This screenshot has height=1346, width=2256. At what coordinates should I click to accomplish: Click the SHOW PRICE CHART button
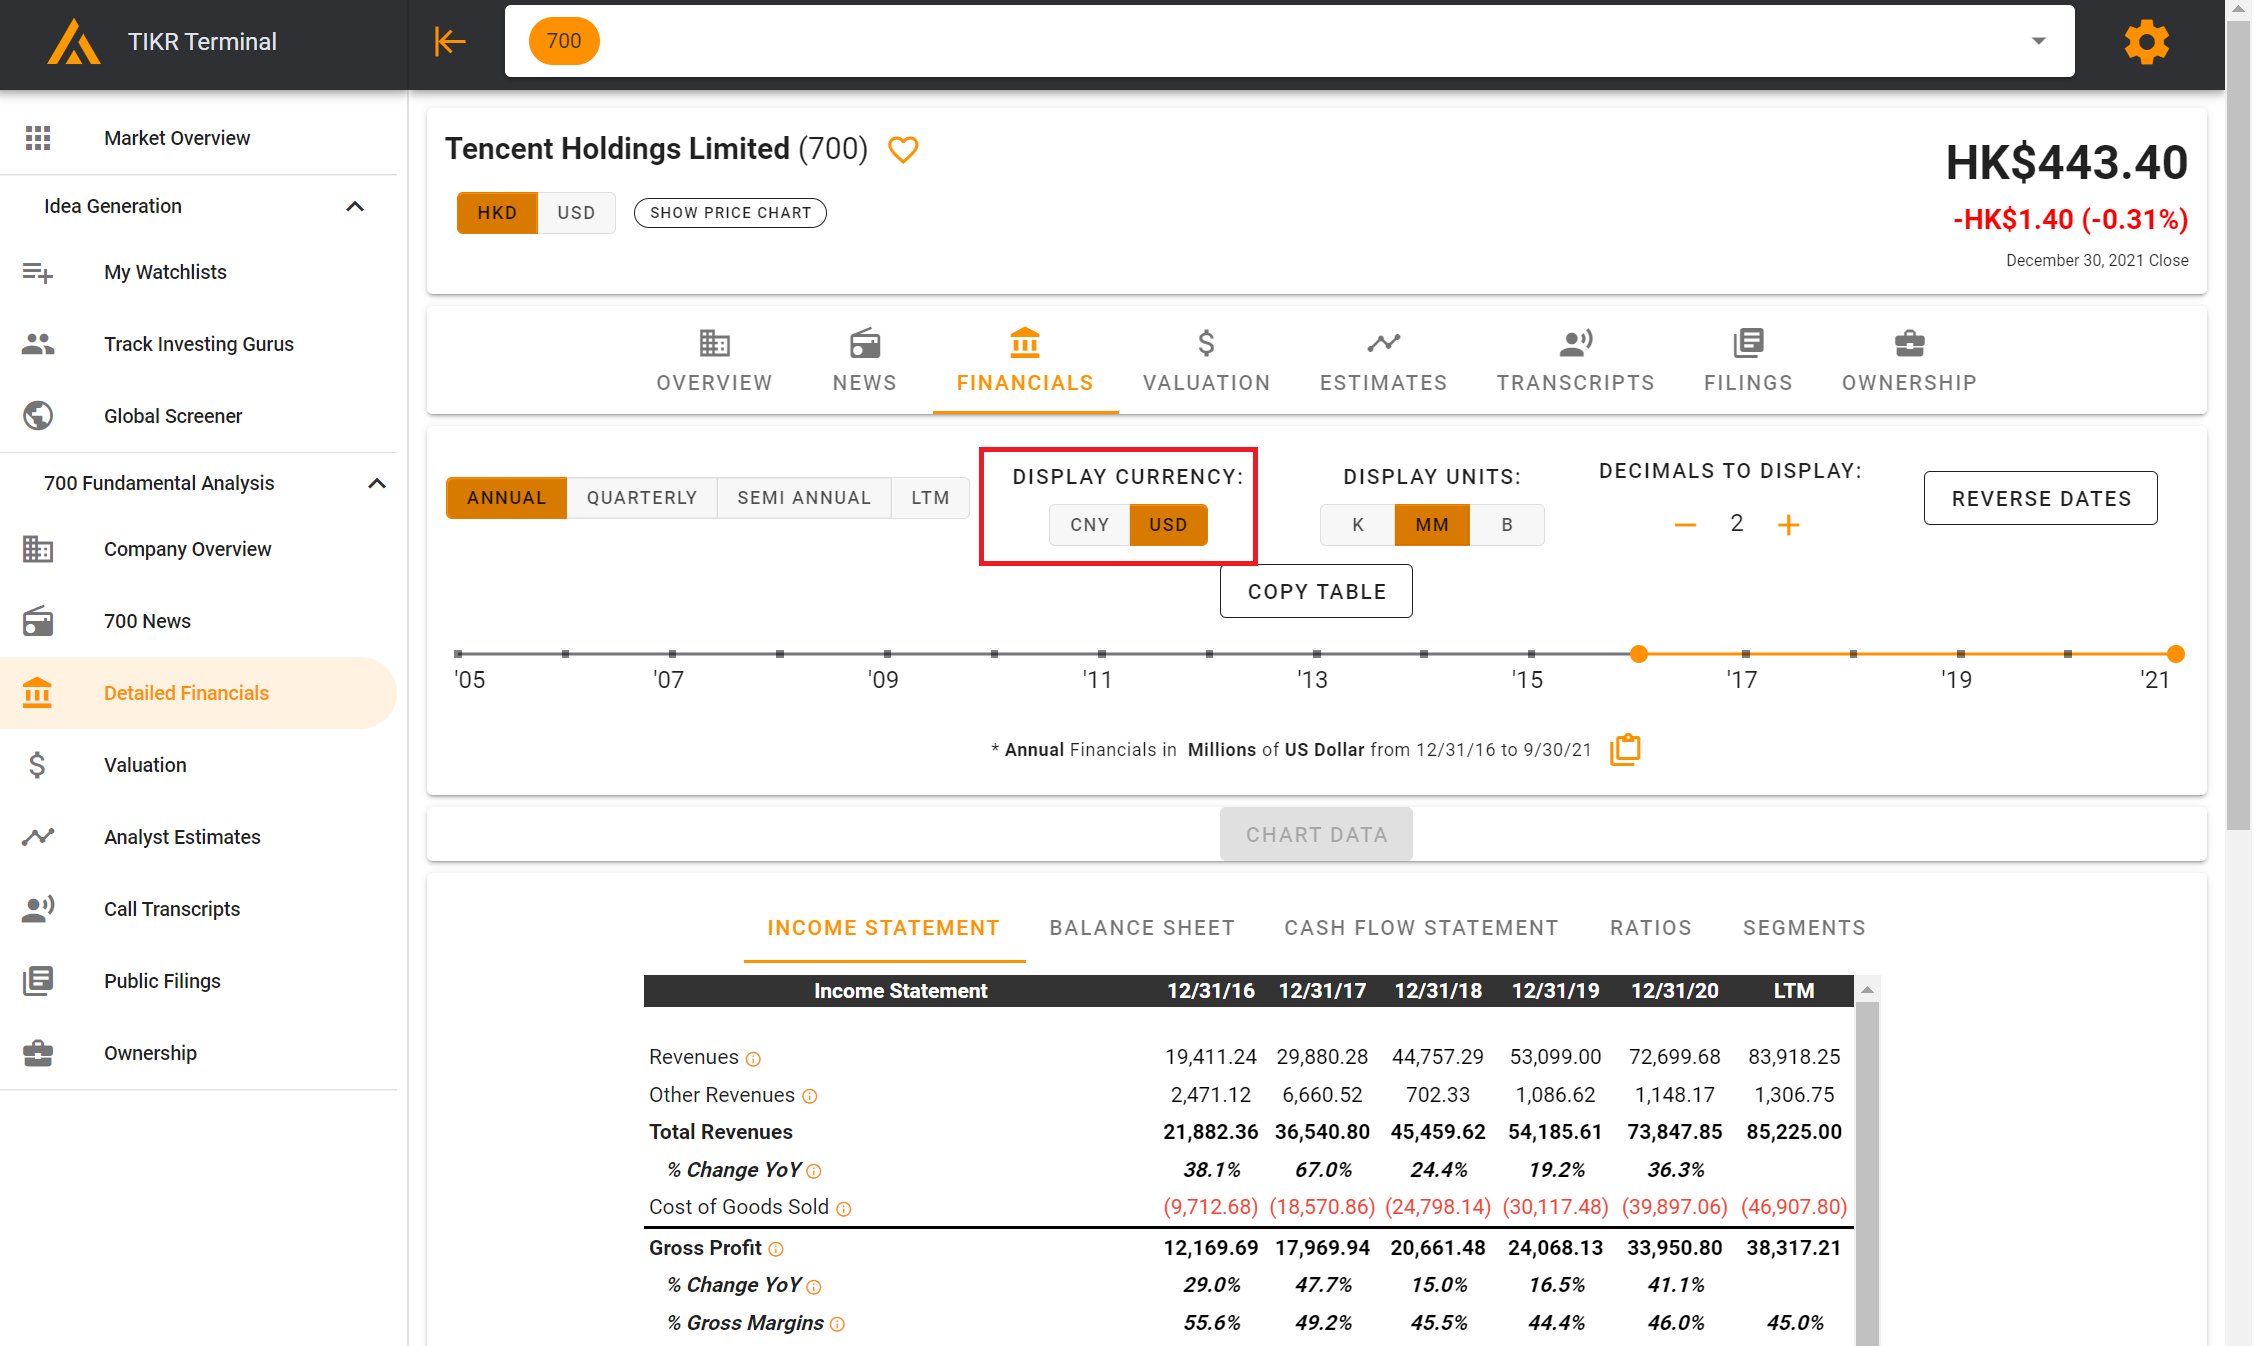730,213
